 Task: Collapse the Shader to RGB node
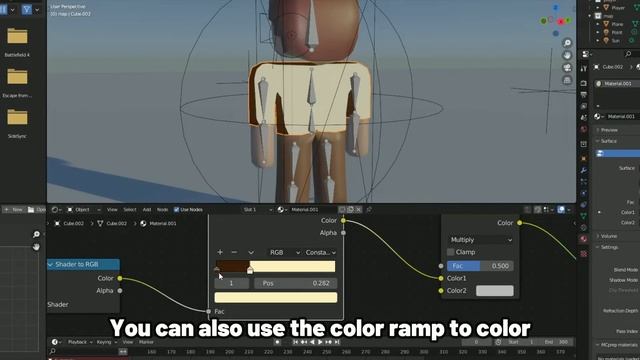click(x=51, y=264)
